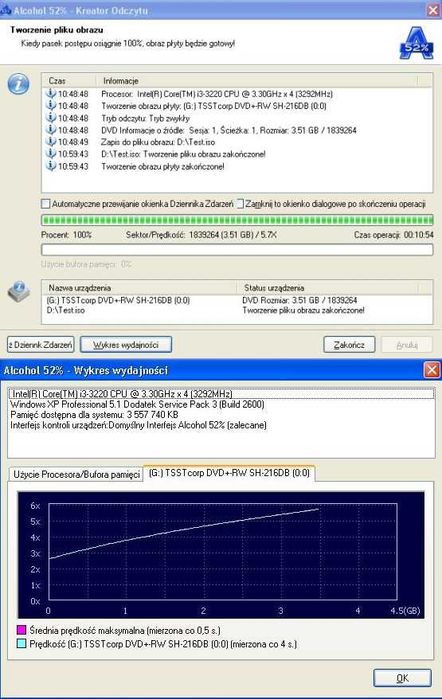Image resolution: width=442 pixels, height=699 pixels.
Task: Select the Intel(R) Core(TM) i3-3220 CPU line
Action: point(221,394)
